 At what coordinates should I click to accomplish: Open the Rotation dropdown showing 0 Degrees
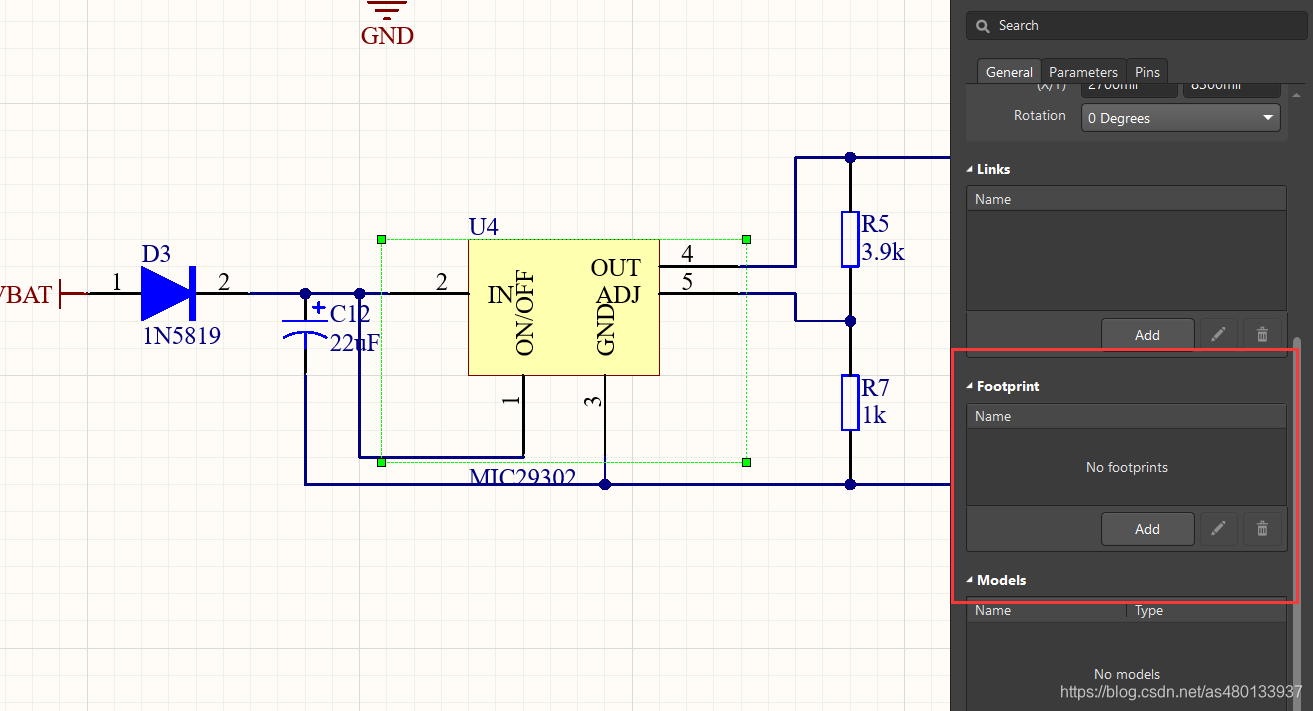[x=1180, y=118]
